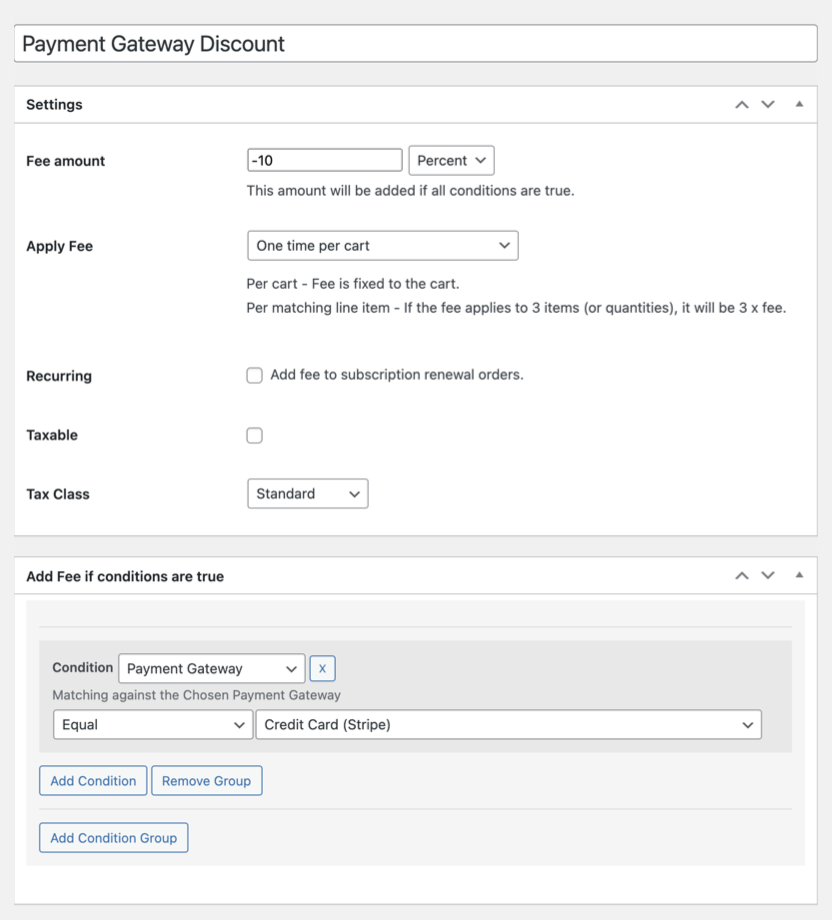Open the Percent fee type dropdown
This screenshot has height=920, width=832.
451,161
